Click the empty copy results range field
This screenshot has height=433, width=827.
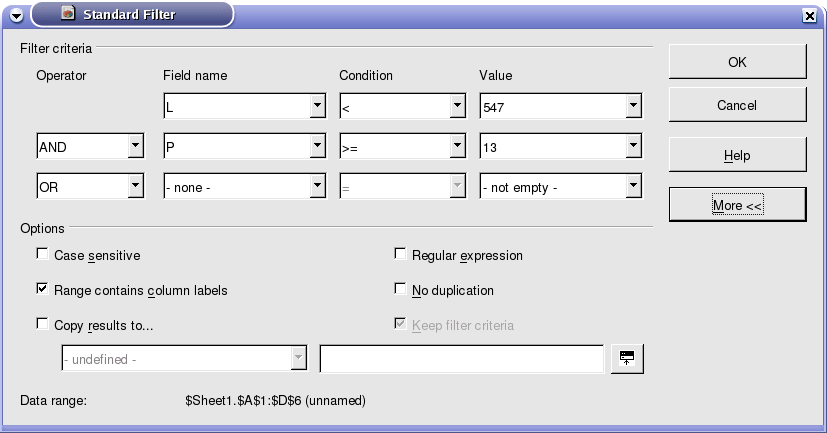tap(461, 359)
